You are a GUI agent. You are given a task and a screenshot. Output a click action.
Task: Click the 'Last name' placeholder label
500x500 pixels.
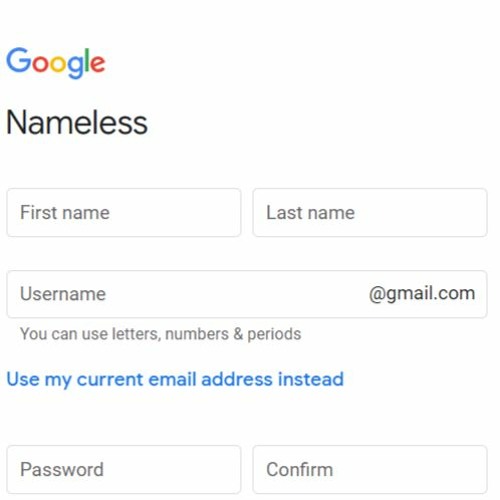point(310,212)
